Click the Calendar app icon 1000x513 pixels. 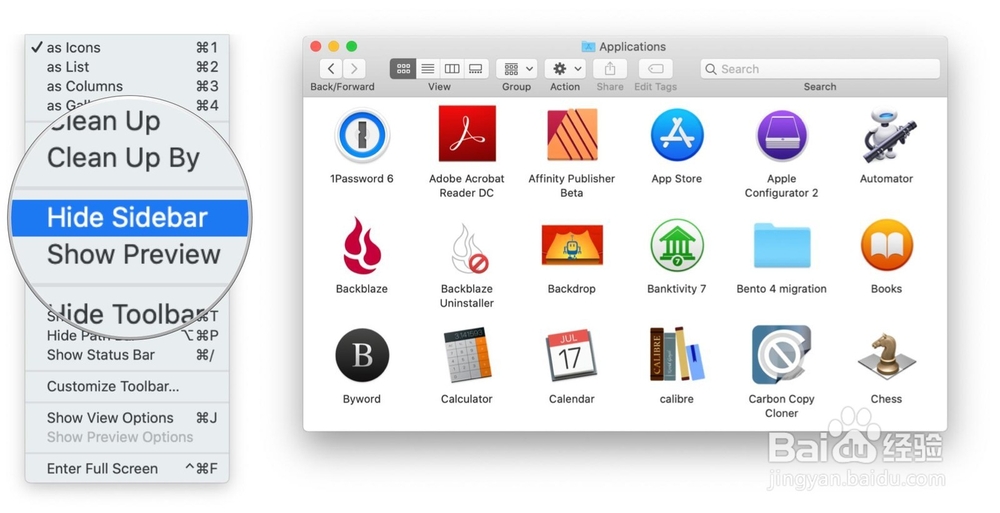pos(571,355)
